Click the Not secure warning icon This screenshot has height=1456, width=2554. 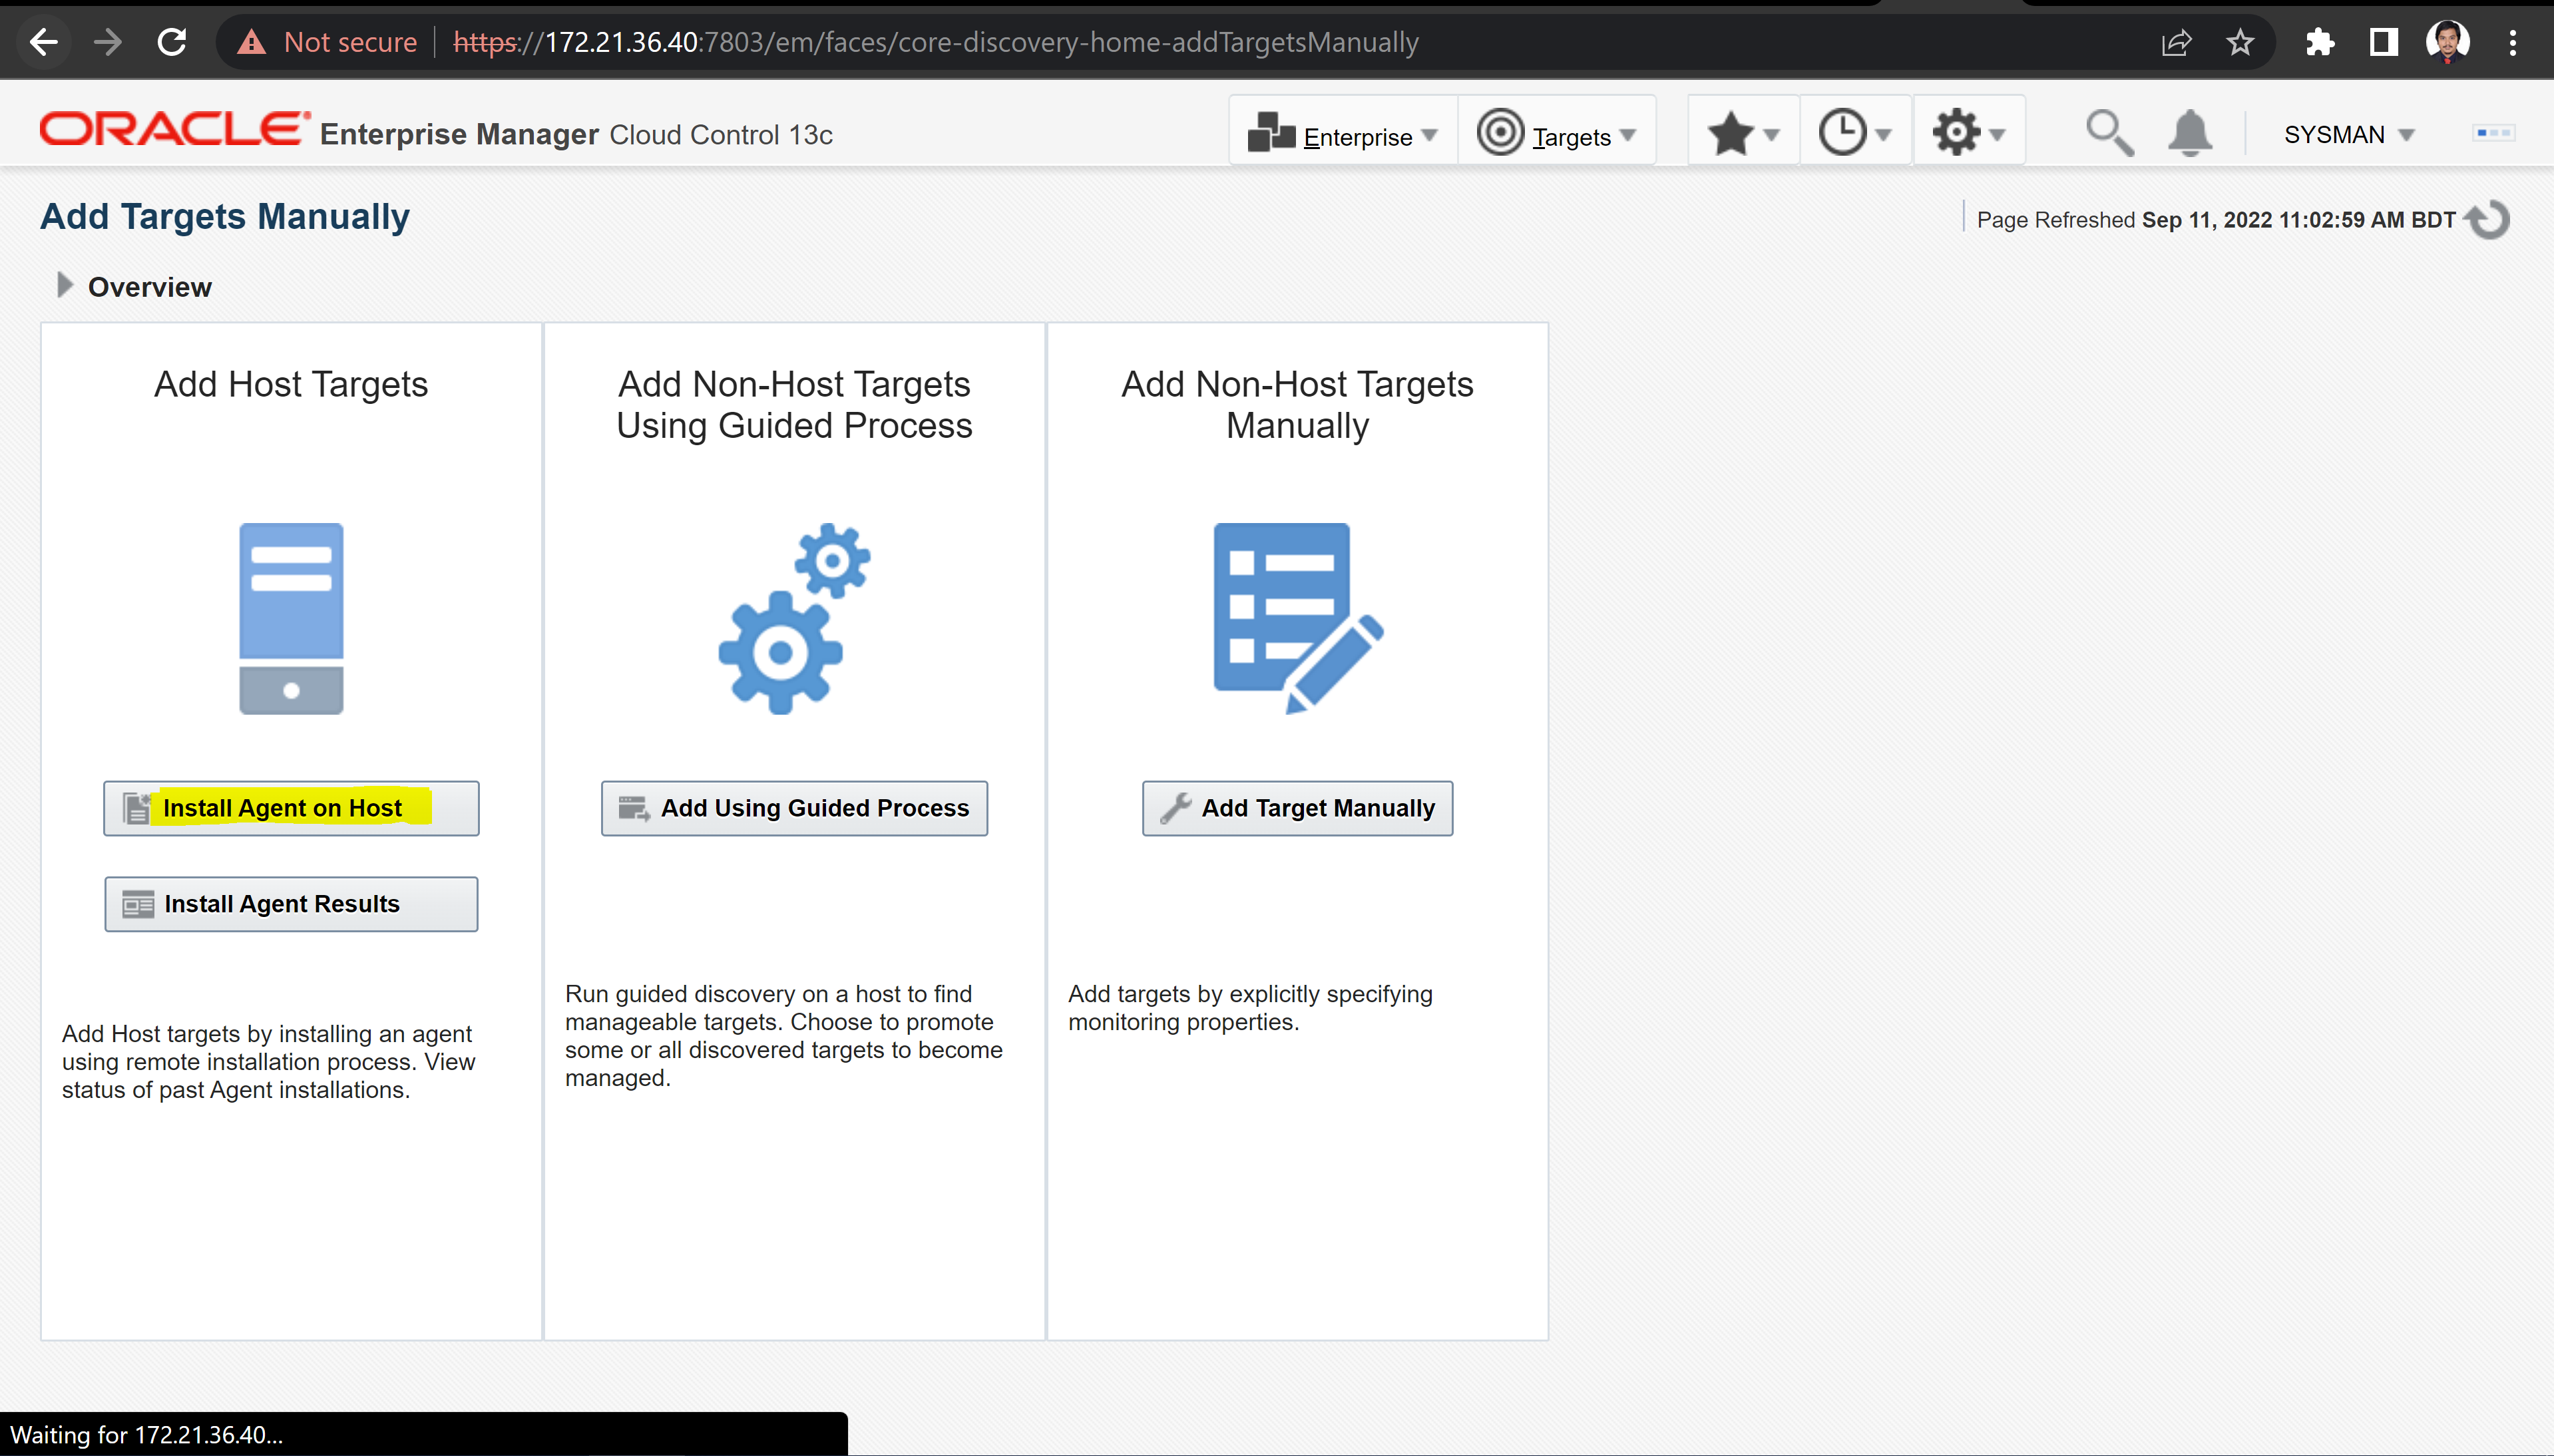(x=252, y=42)
